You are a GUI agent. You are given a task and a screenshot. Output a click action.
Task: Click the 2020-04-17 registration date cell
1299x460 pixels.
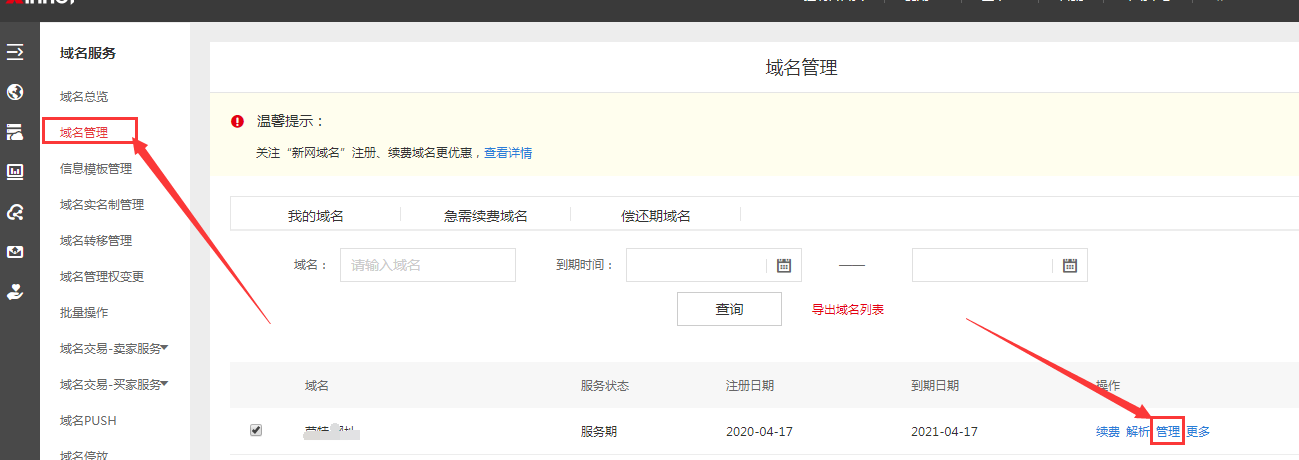pyautogui.click(x=759, y=432)
